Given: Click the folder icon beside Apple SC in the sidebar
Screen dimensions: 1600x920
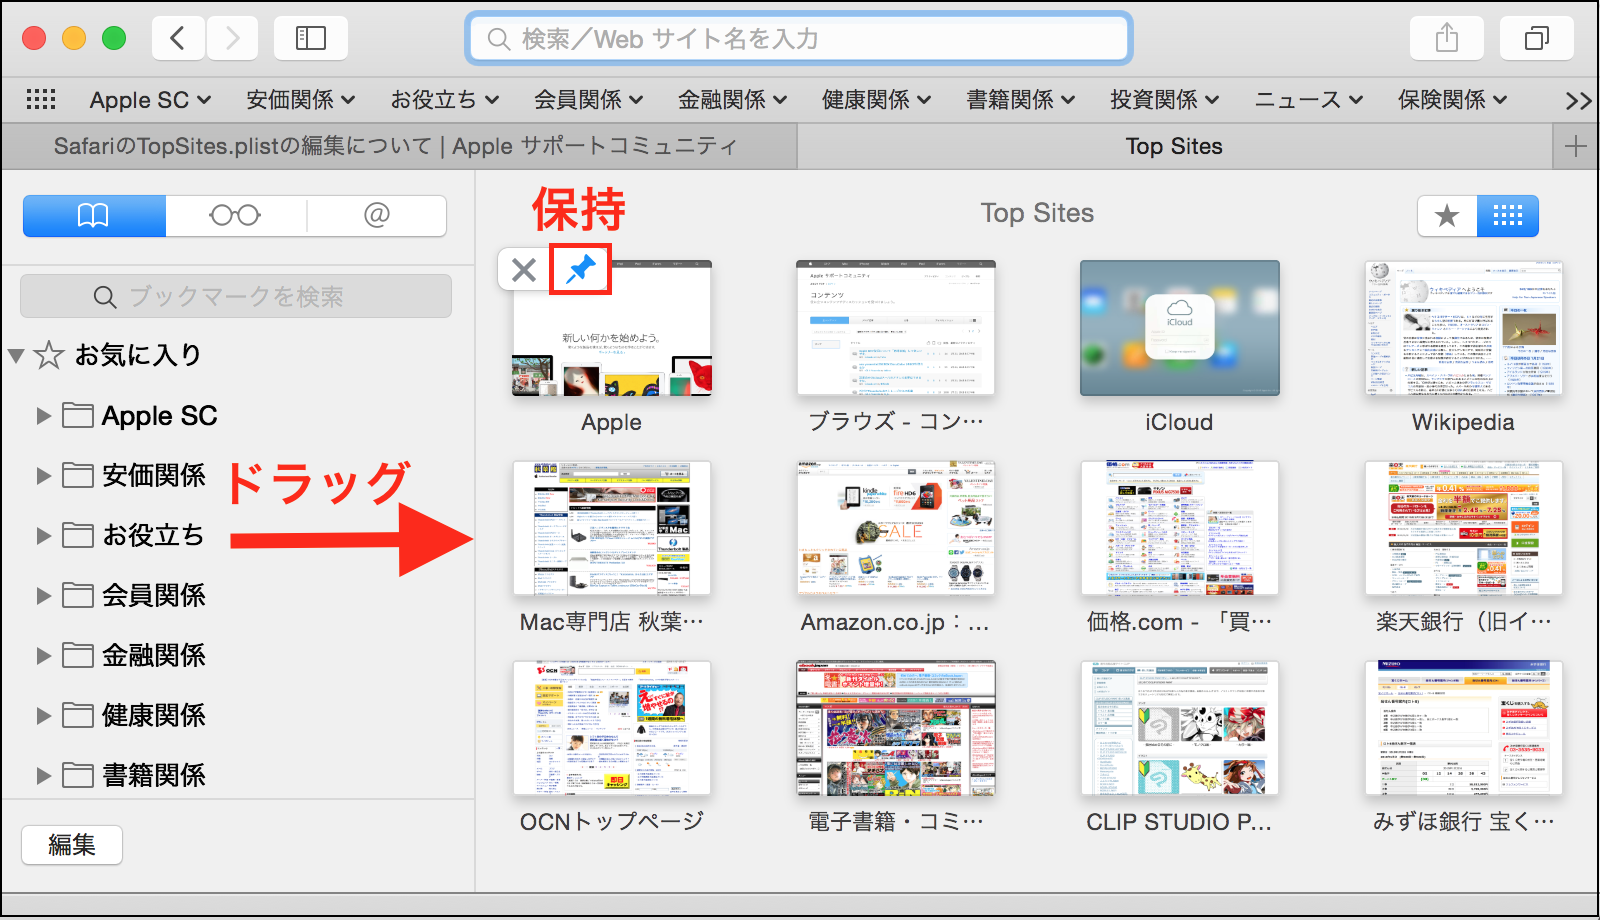Looking at the screenshot, I should tap(78, 415).
